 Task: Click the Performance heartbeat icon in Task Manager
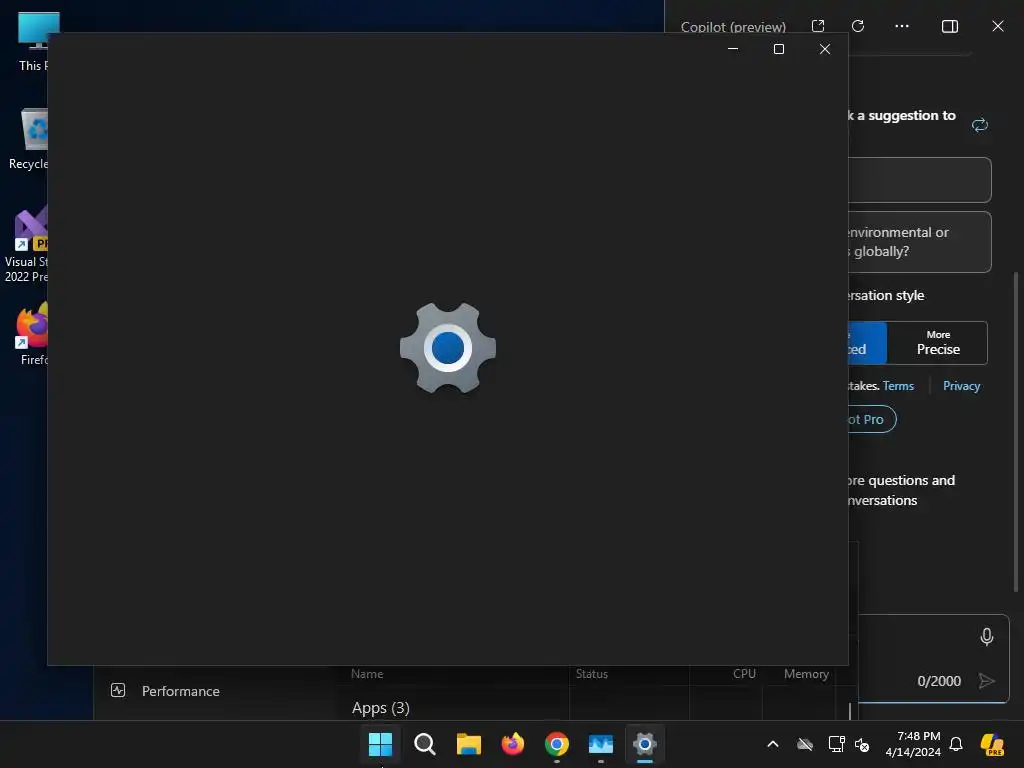coord(118,690)
